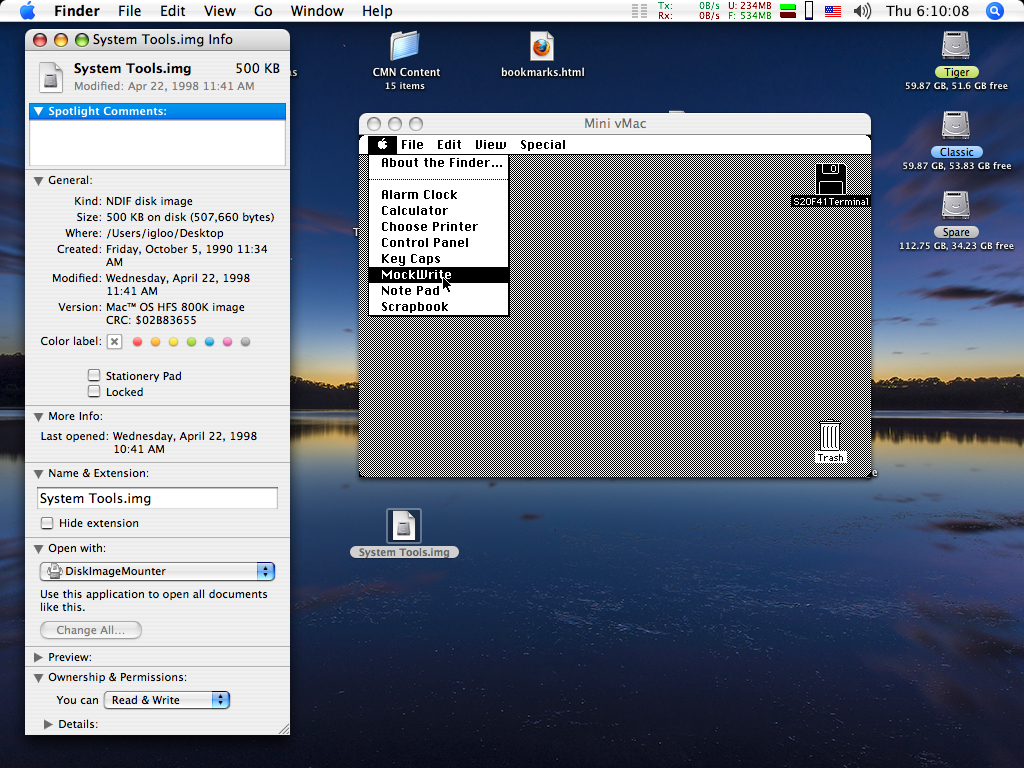
Task: Apply the red color label
Action: pyautogui.click(x=137, y=342)
